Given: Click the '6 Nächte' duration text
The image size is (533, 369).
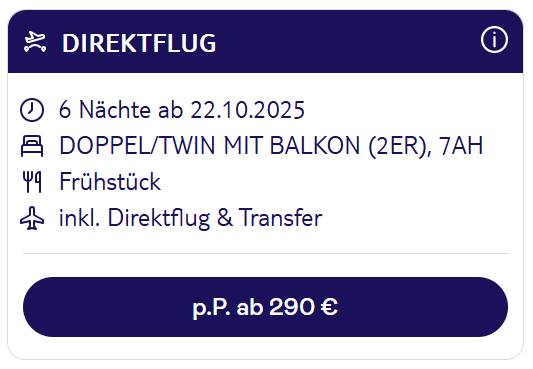Looking at the screenshot, I should (x=105, y=110).
